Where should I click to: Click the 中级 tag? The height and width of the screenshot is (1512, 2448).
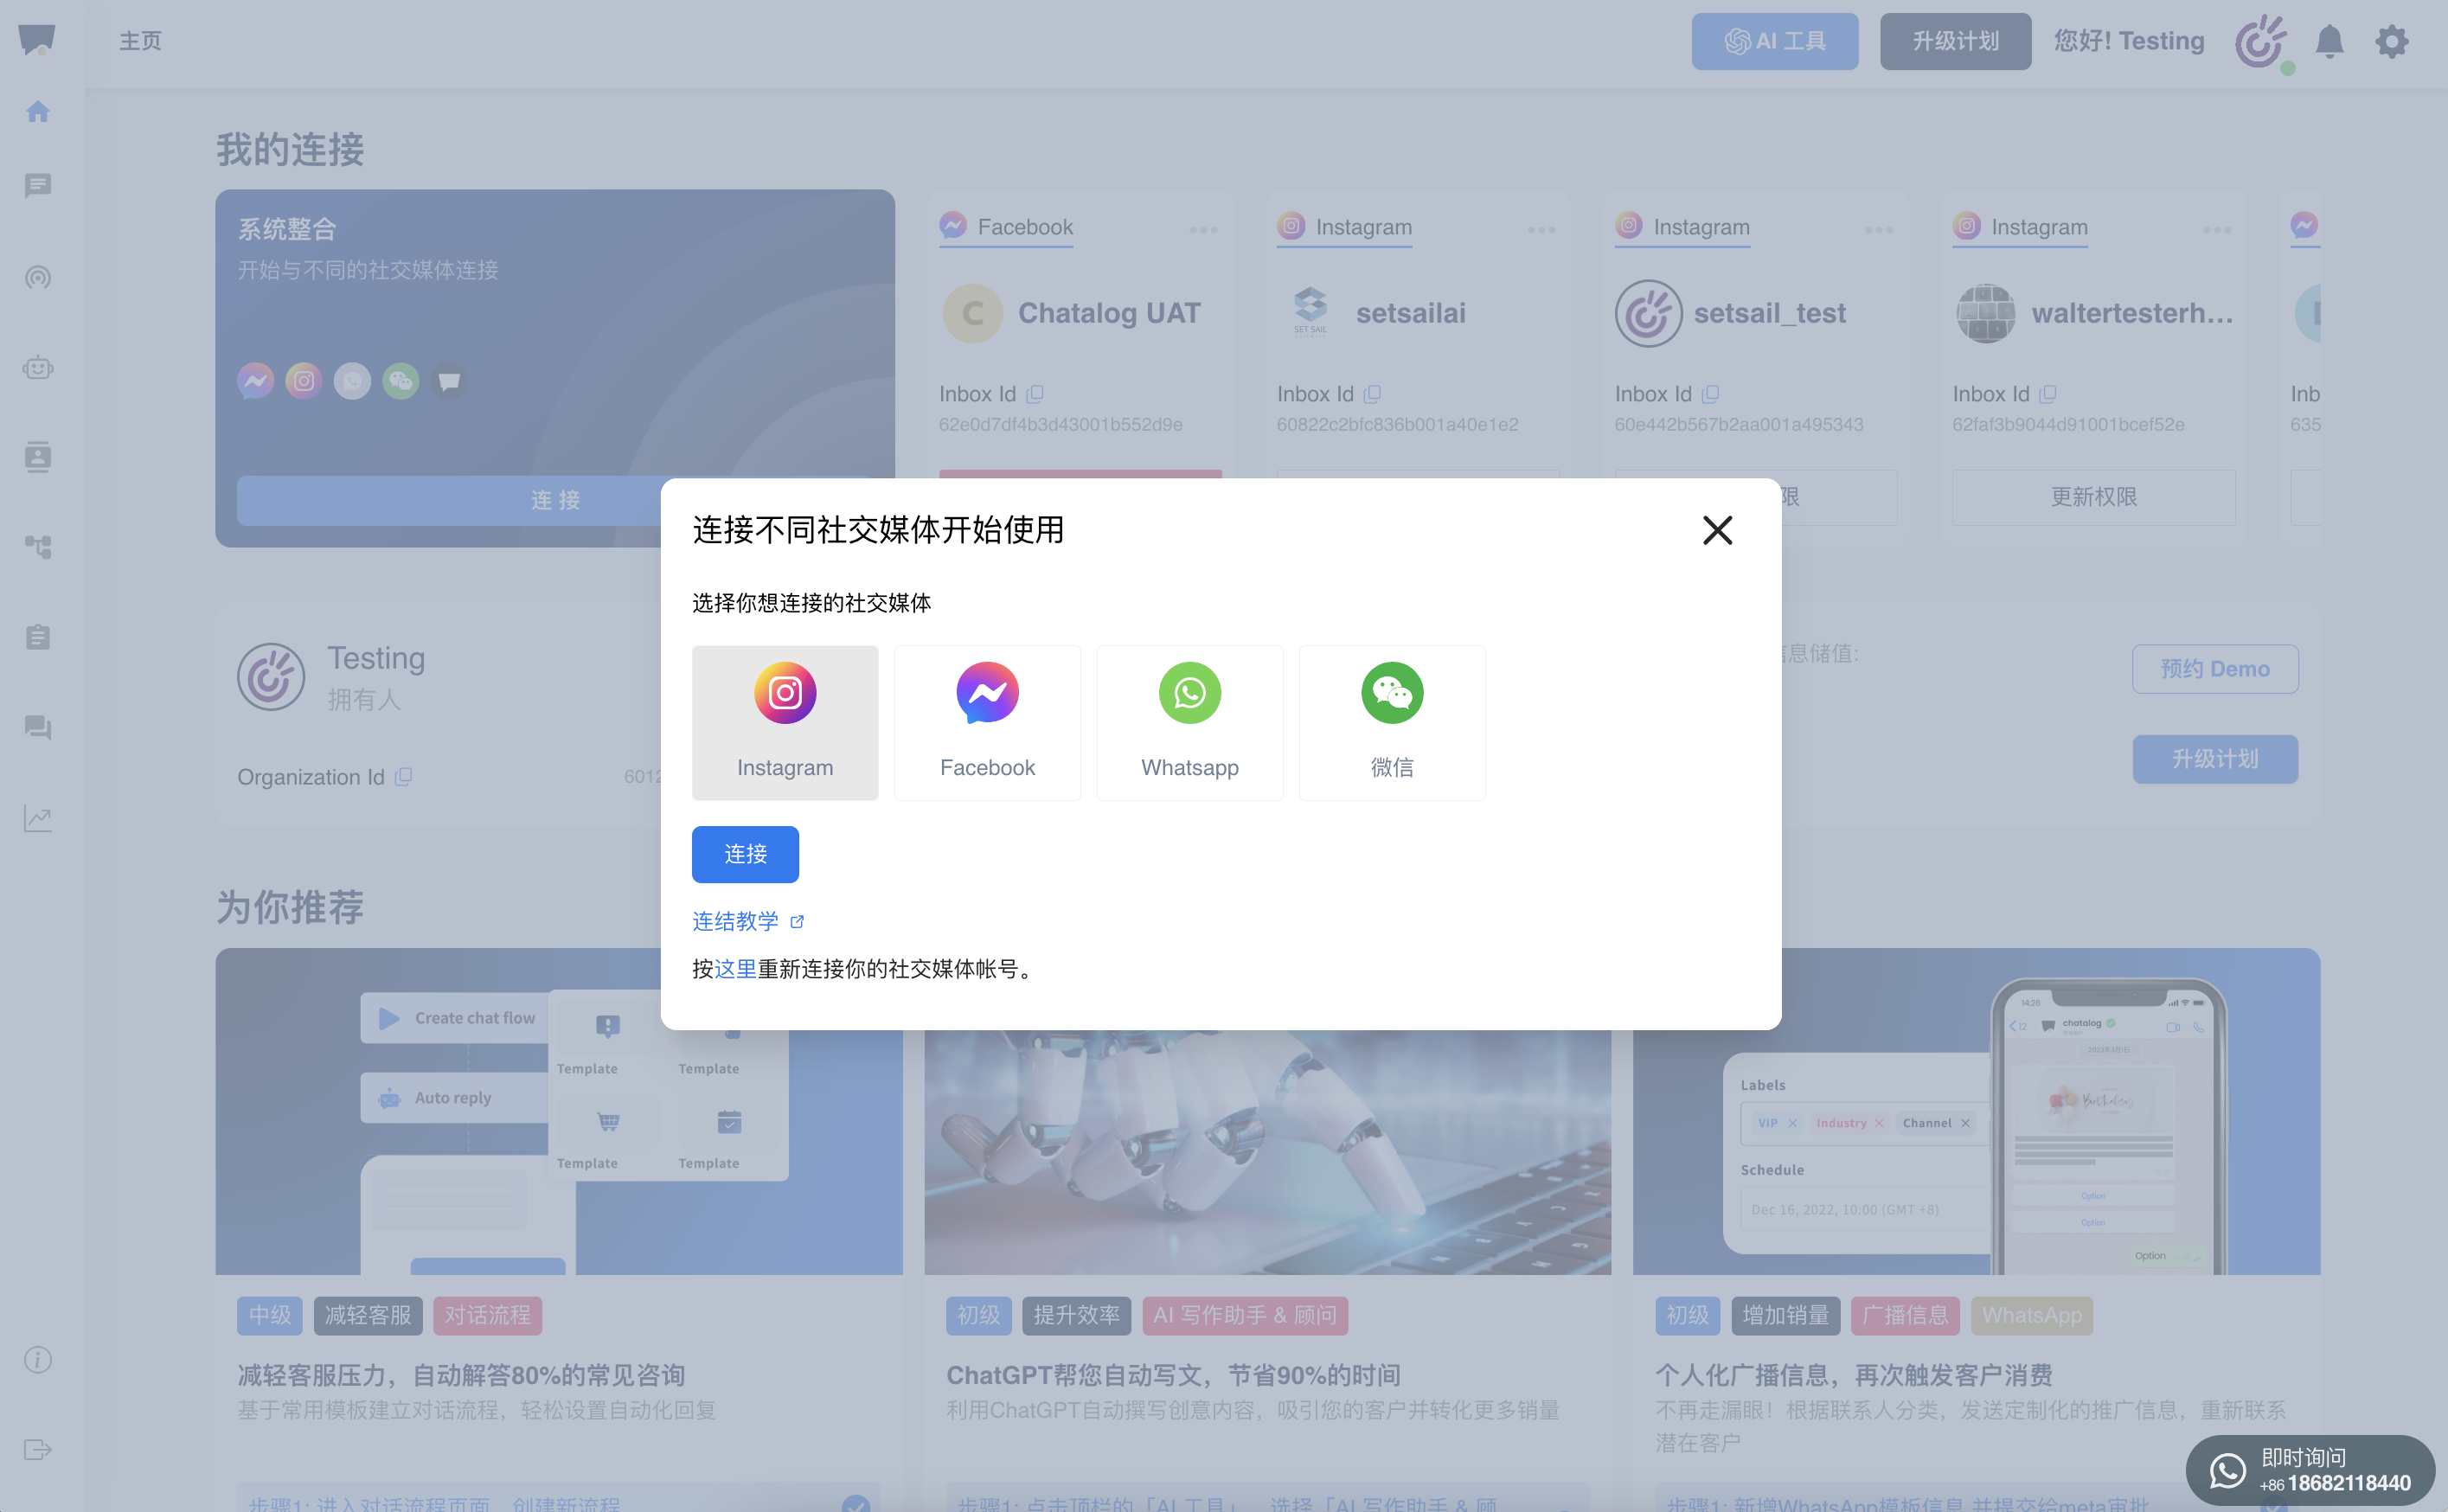[x=270, y=1315]
